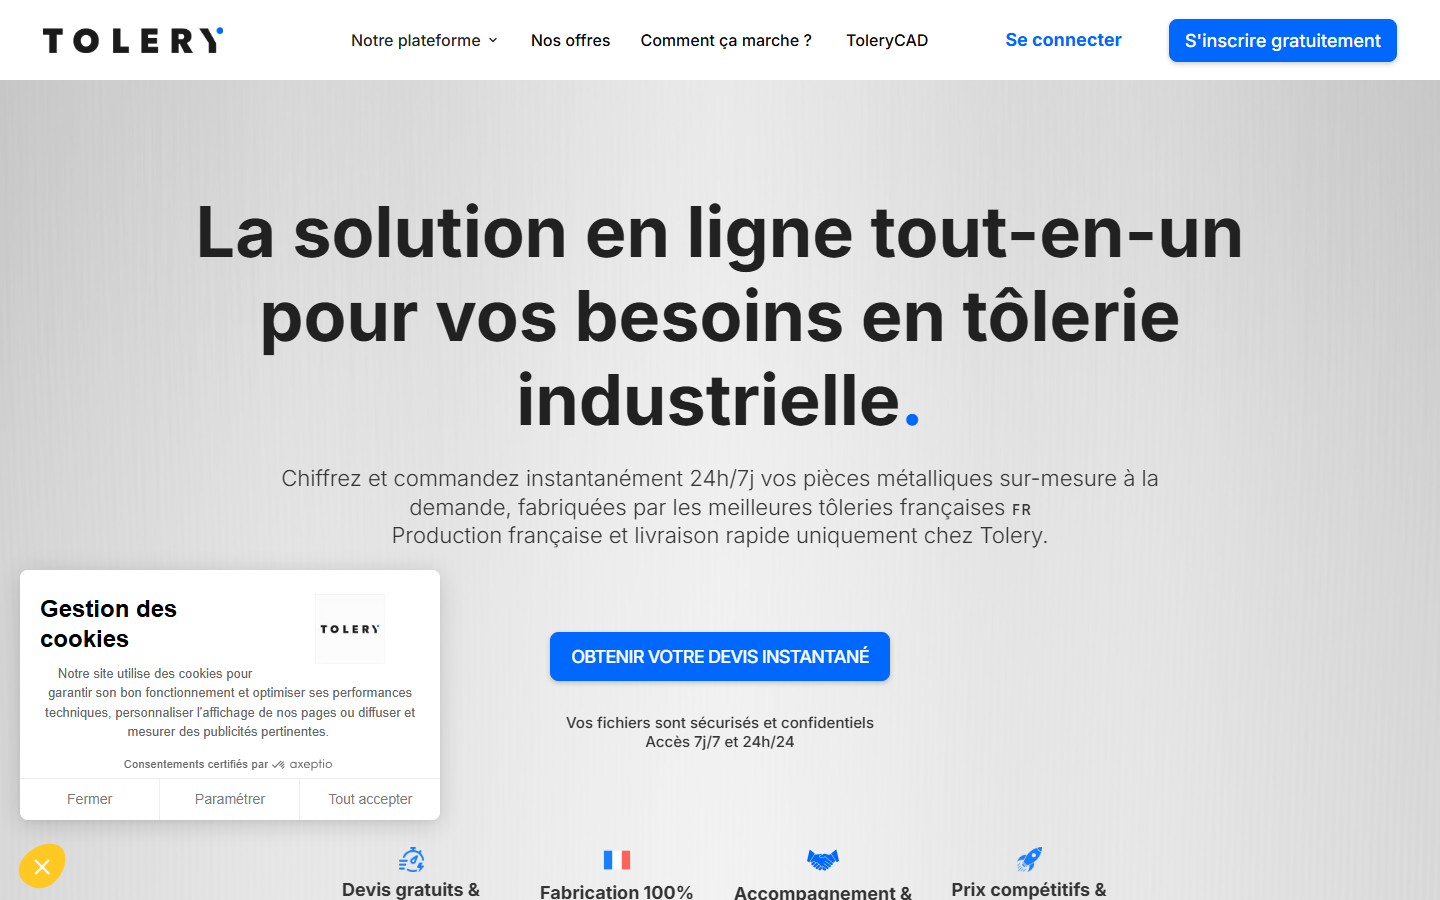Dismiss cookies with the Fermer button
This screenshot has width=1440, height=900.
pyautogui.click(x=90, y=799)
